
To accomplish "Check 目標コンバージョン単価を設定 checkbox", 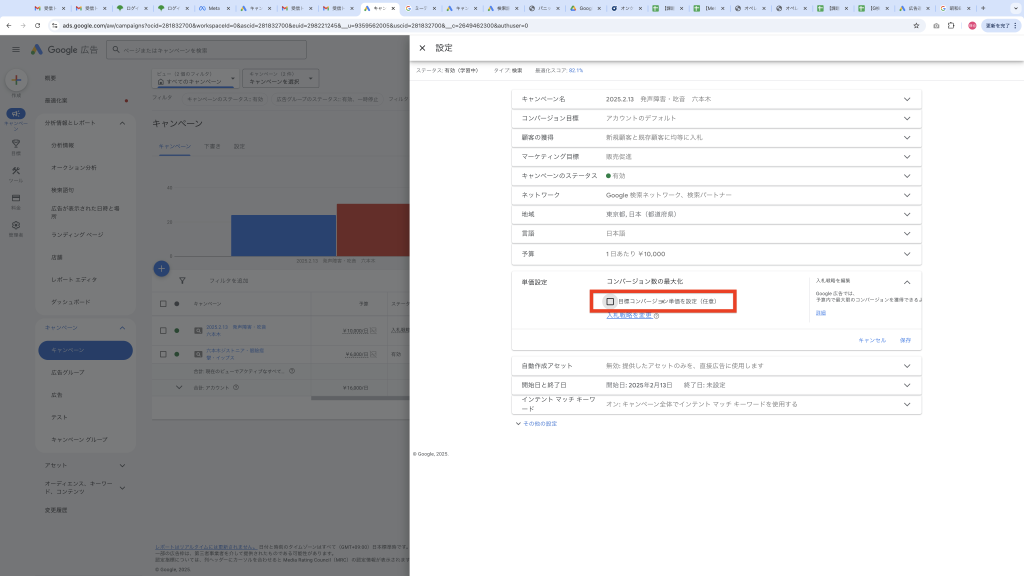I will coord(610,301).
